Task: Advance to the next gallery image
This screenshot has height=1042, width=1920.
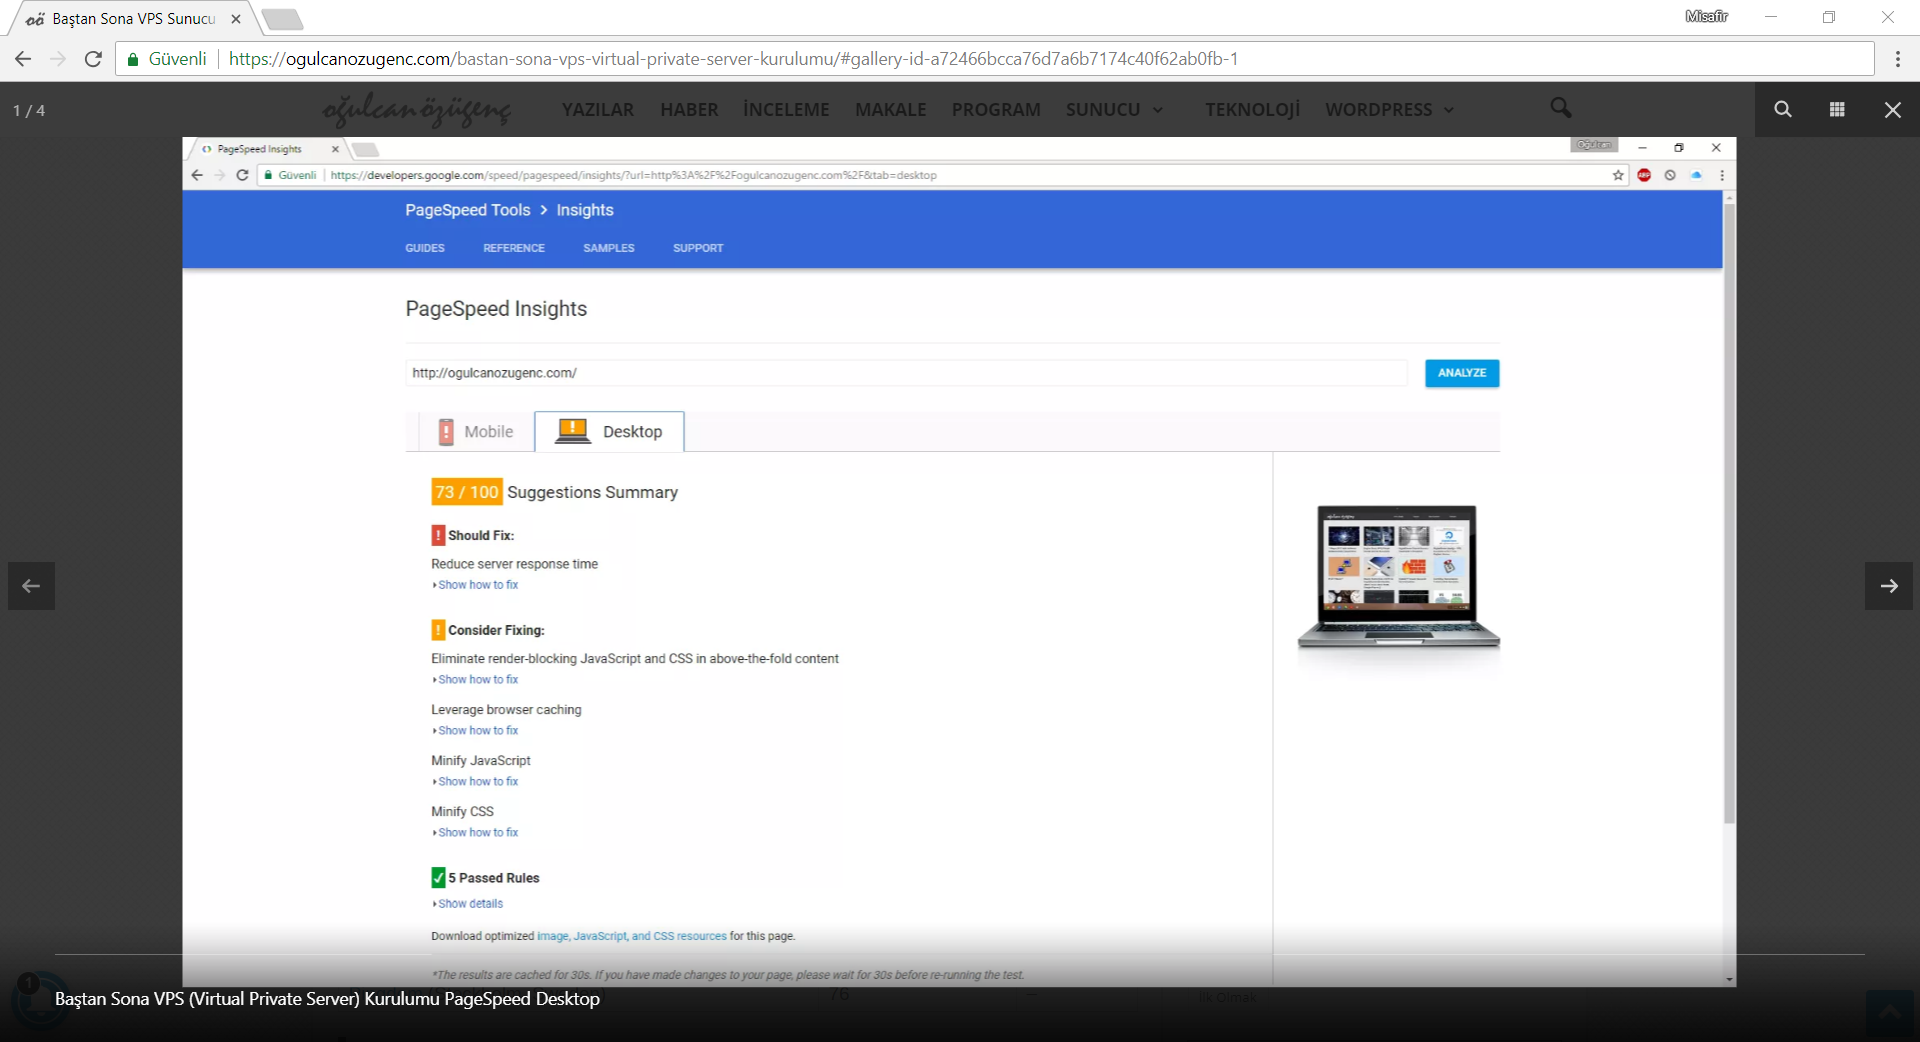Action: coord(1888,586)
